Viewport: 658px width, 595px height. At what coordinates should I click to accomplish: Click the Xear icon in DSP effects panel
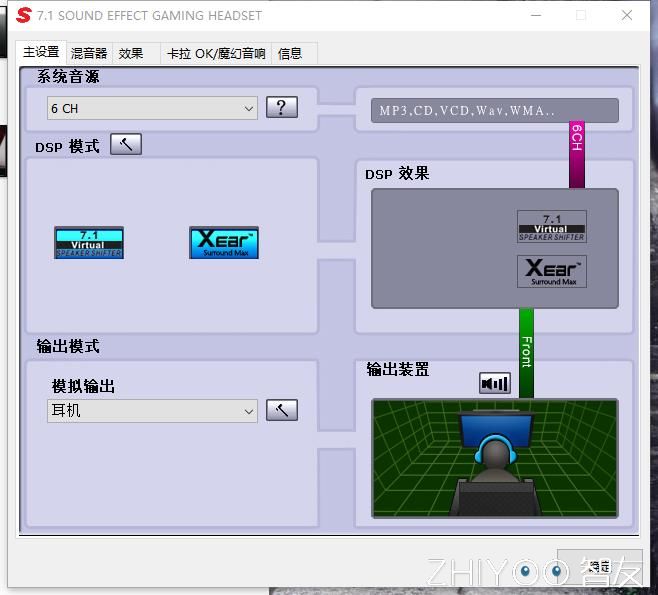click(551, 272)
